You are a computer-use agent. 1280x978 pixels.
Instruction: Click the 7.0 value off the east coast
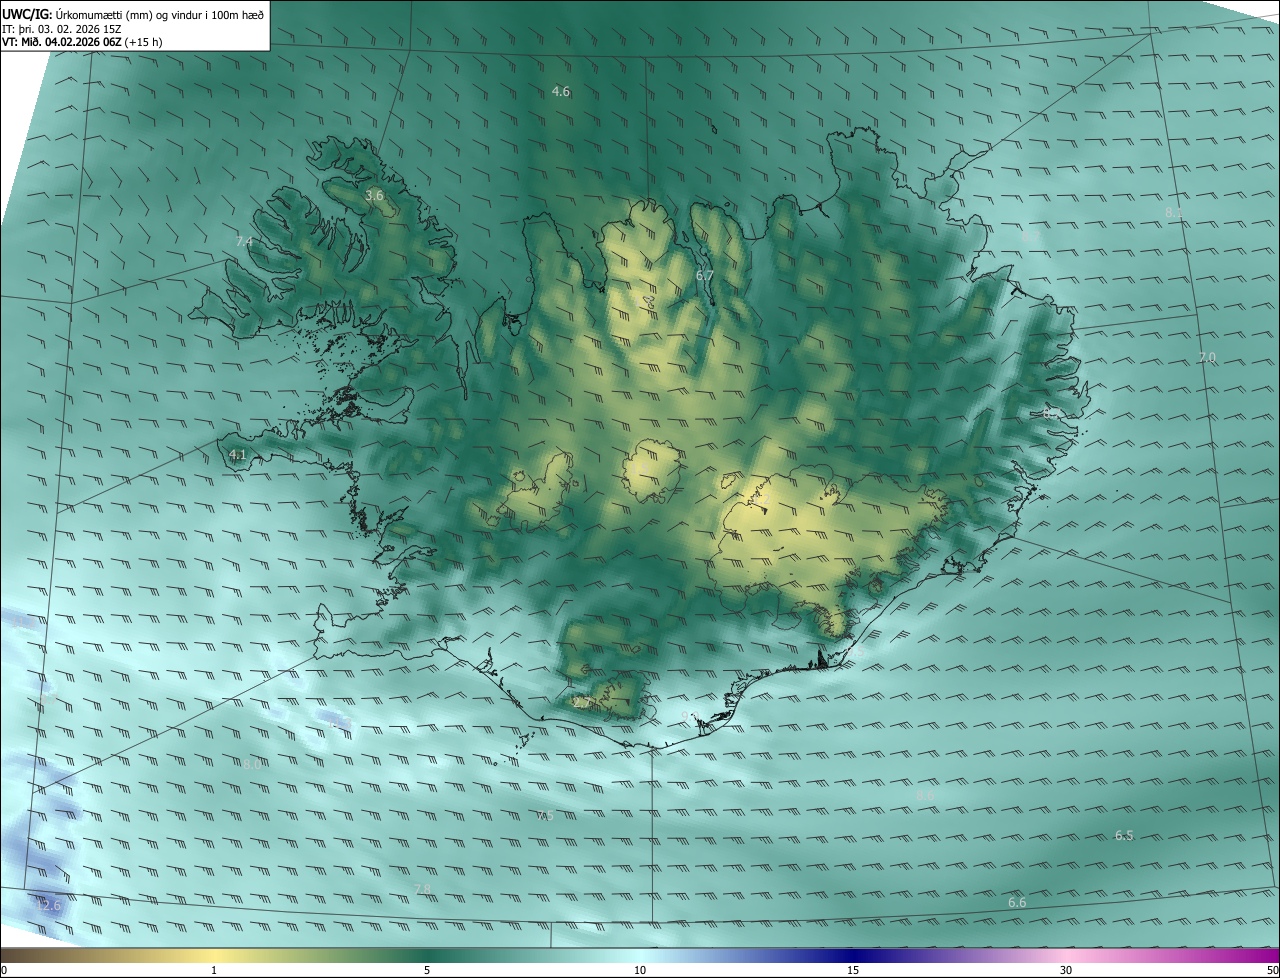[1207, 358]
